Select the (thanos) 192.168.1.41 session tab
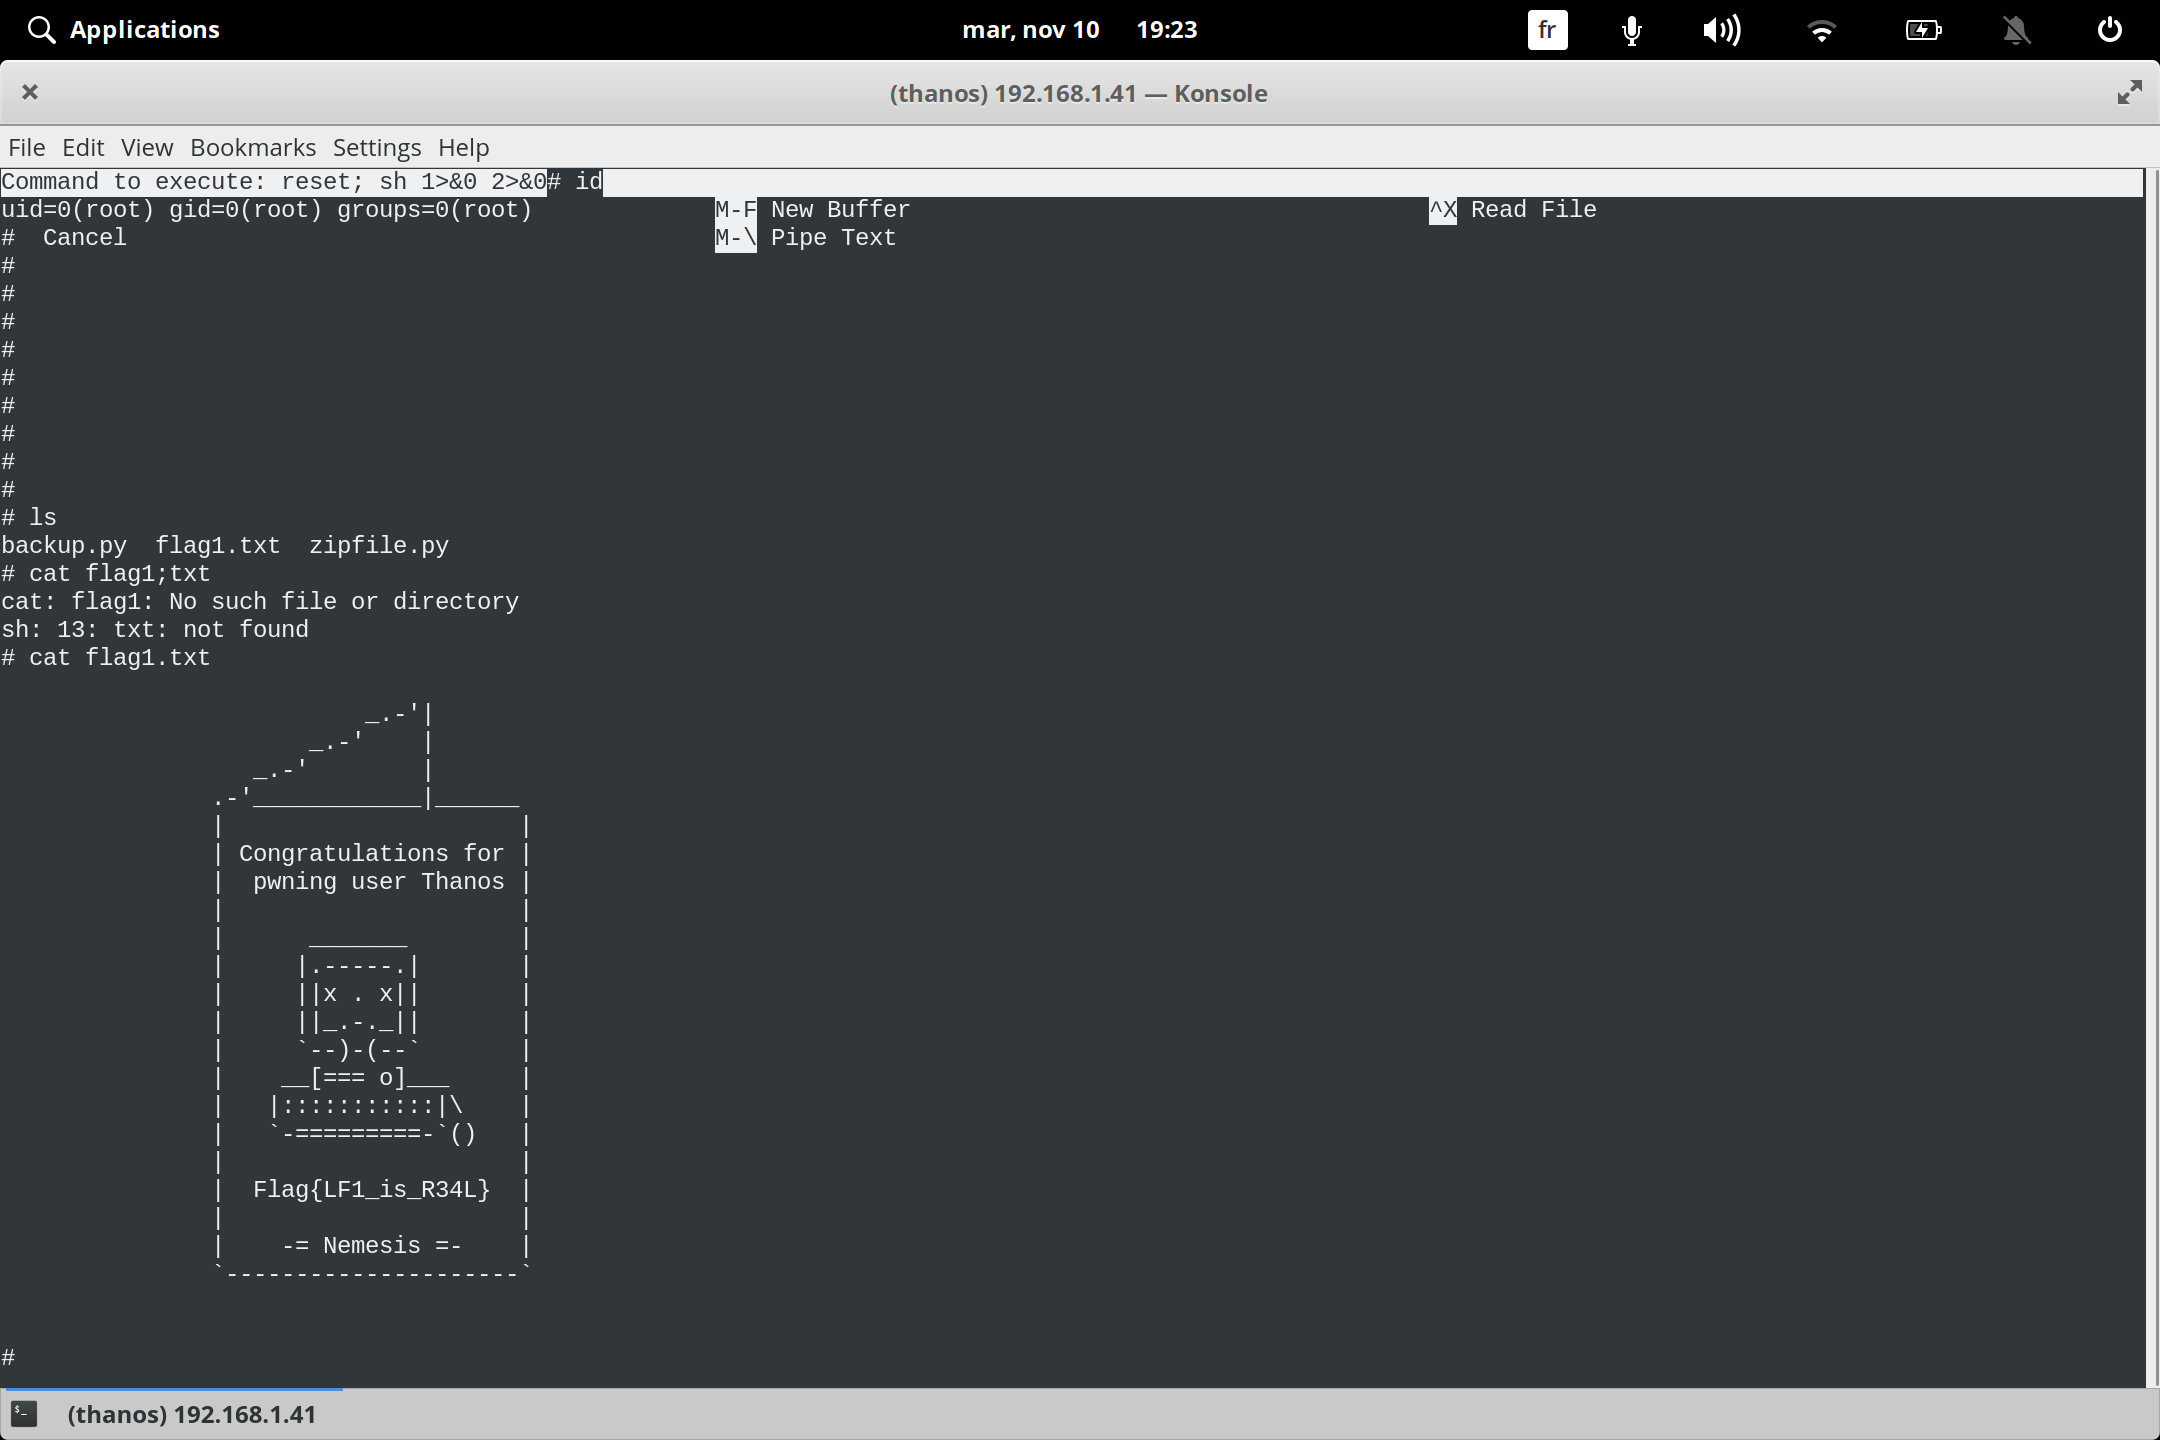The width and height of the screenshot is (2160, 1440). 192,1414
